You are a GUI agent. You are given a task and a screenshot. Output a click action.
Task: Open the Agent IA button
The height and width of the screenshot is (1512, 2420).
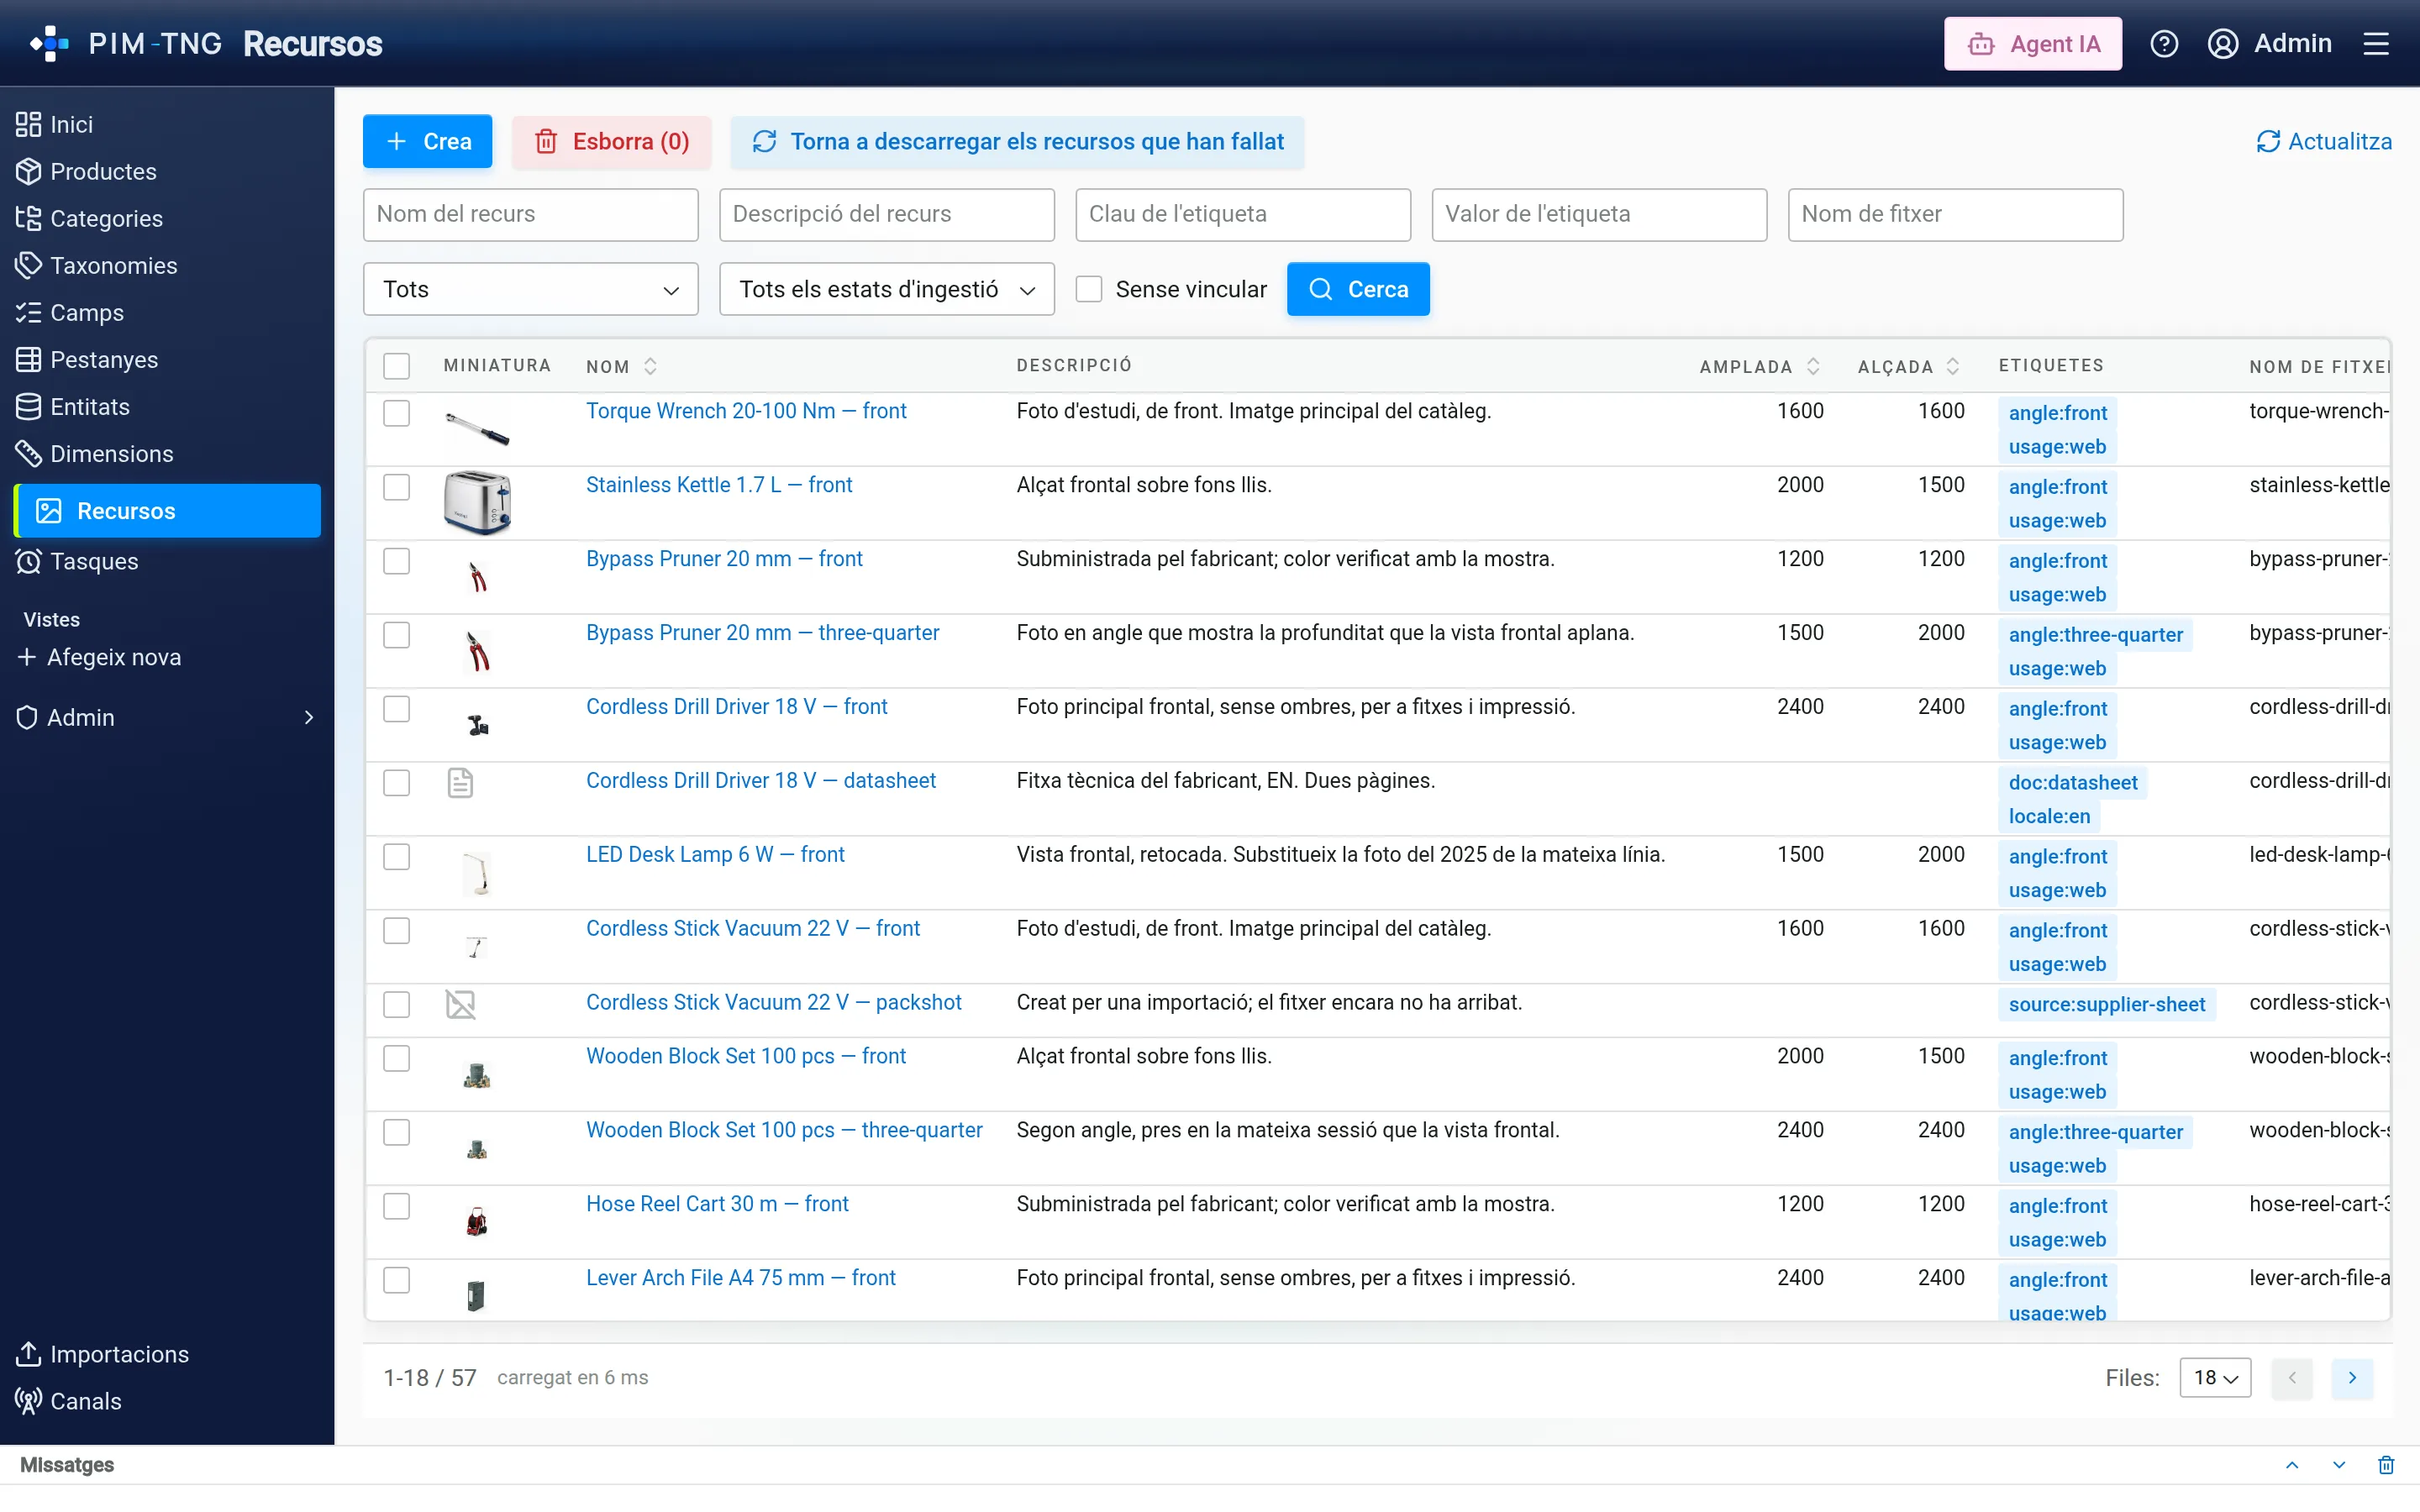[x=2033, y=44]
